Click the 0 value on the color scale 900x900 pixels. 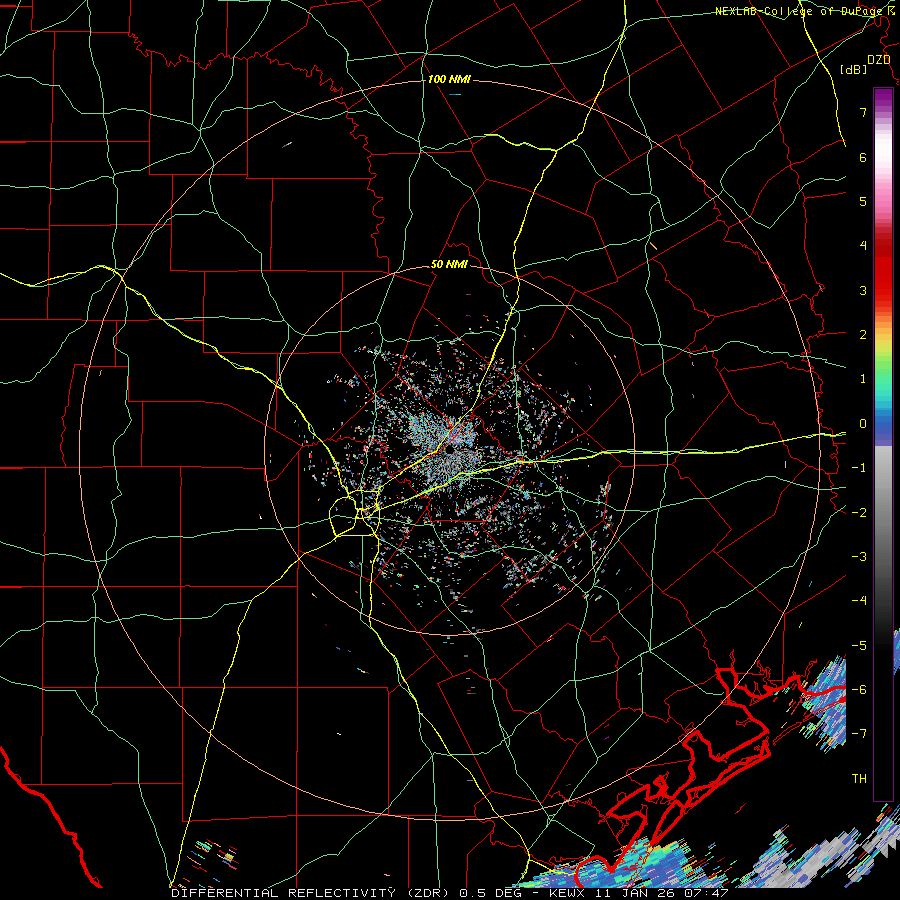coord(863,424)
